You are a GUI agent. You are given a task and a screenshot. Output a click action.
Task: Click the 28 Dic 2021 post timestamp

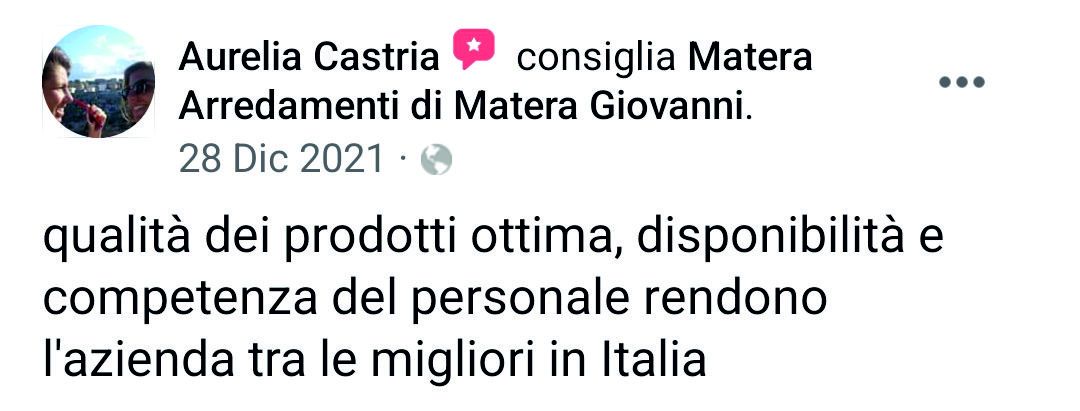tap(281, 160)
